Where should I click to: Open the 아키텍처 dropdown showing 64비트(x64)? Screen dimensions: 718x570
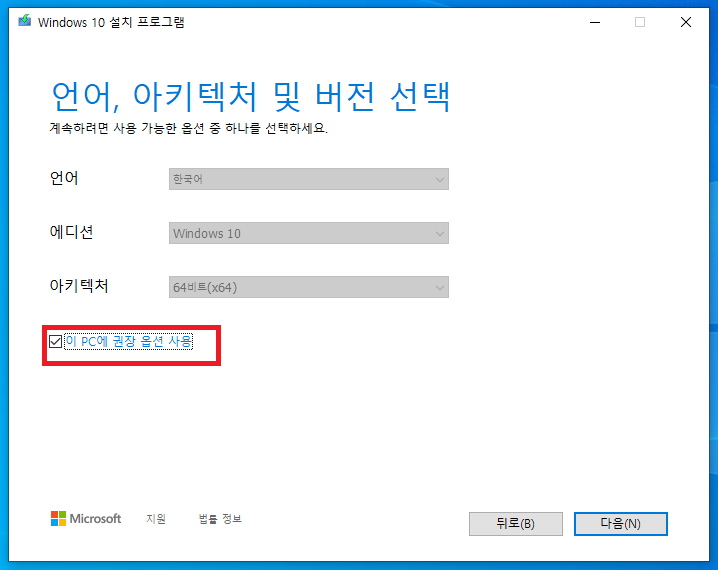pos(309,287)
